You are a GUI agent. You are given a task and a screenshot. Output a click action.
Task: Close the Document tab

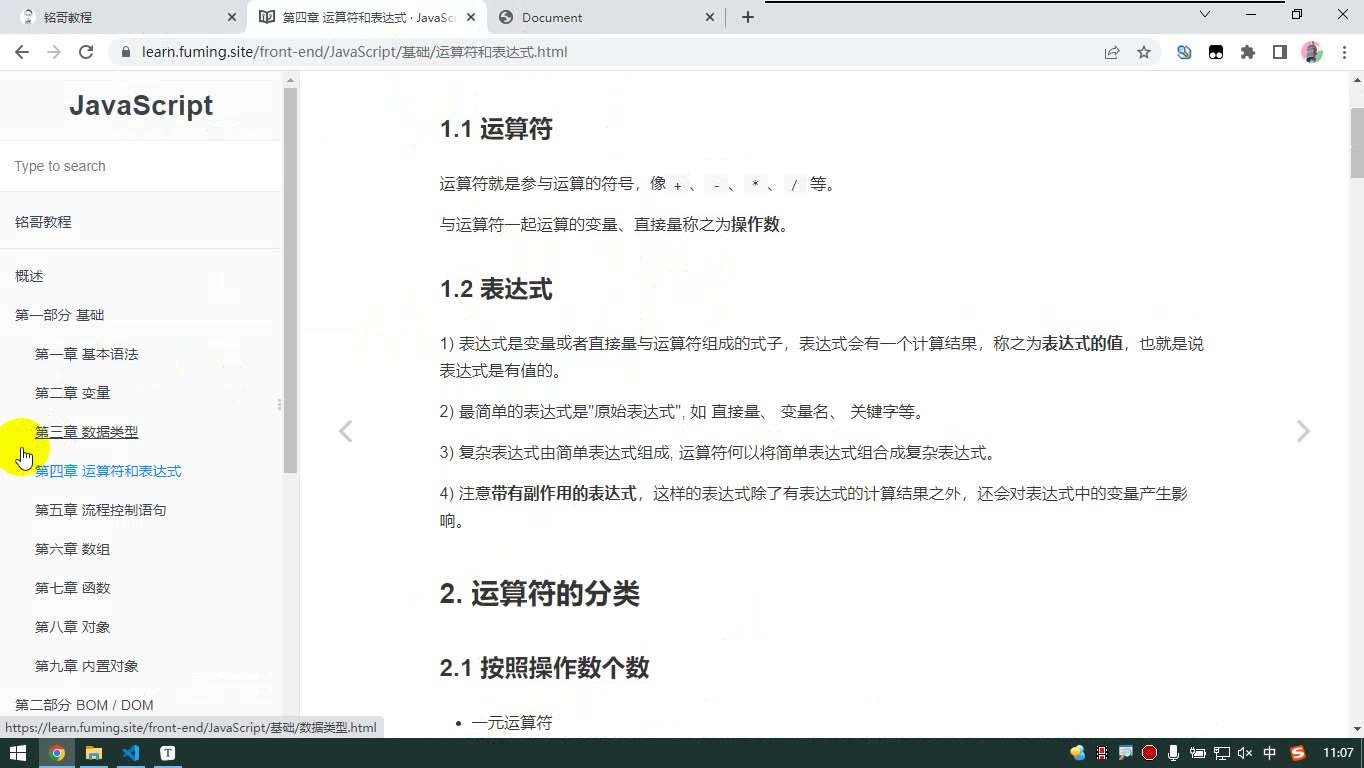pos(710,17)
